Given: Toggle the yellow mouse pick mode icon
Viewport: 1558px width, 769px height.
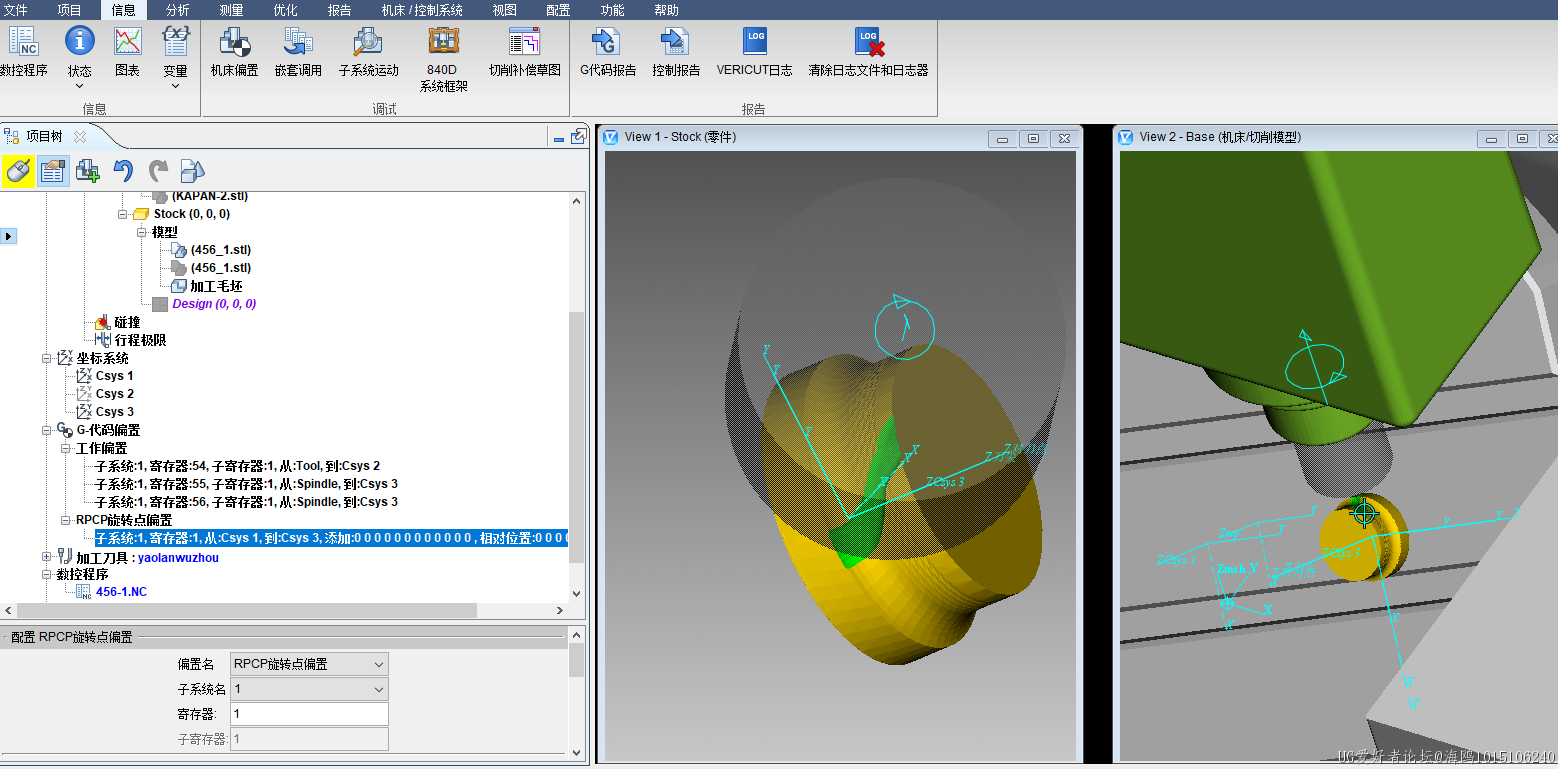Looking at the screenshot, I should [17, 171].
